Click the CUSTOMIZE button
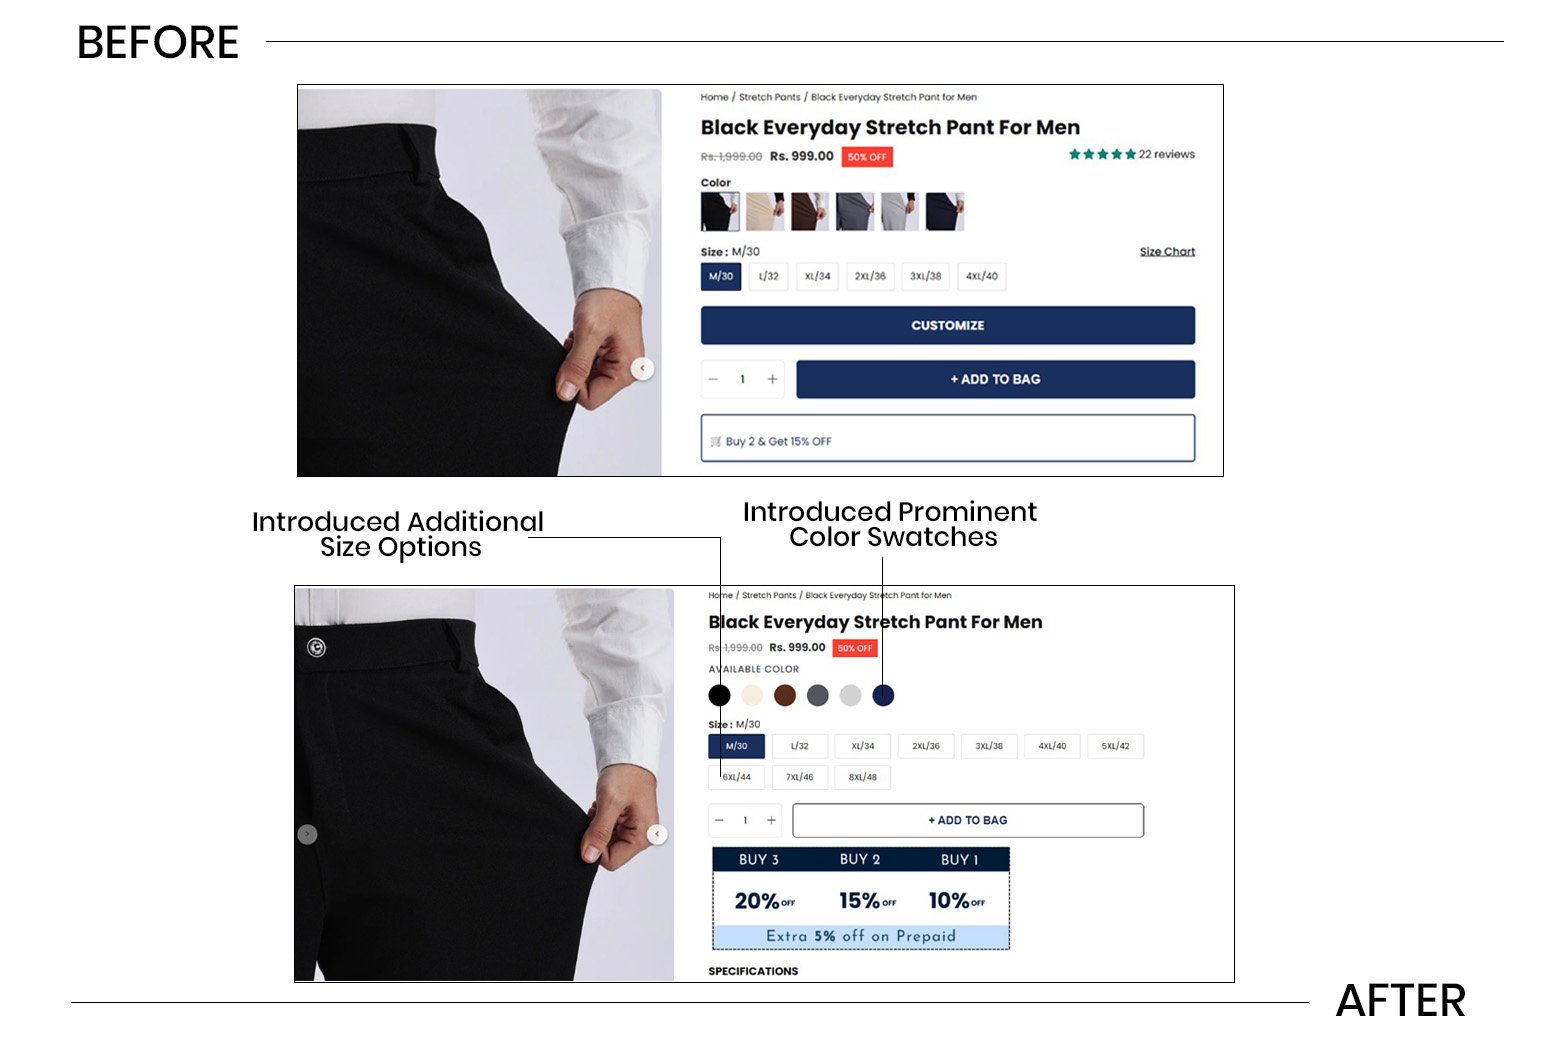 click(948, 325)
